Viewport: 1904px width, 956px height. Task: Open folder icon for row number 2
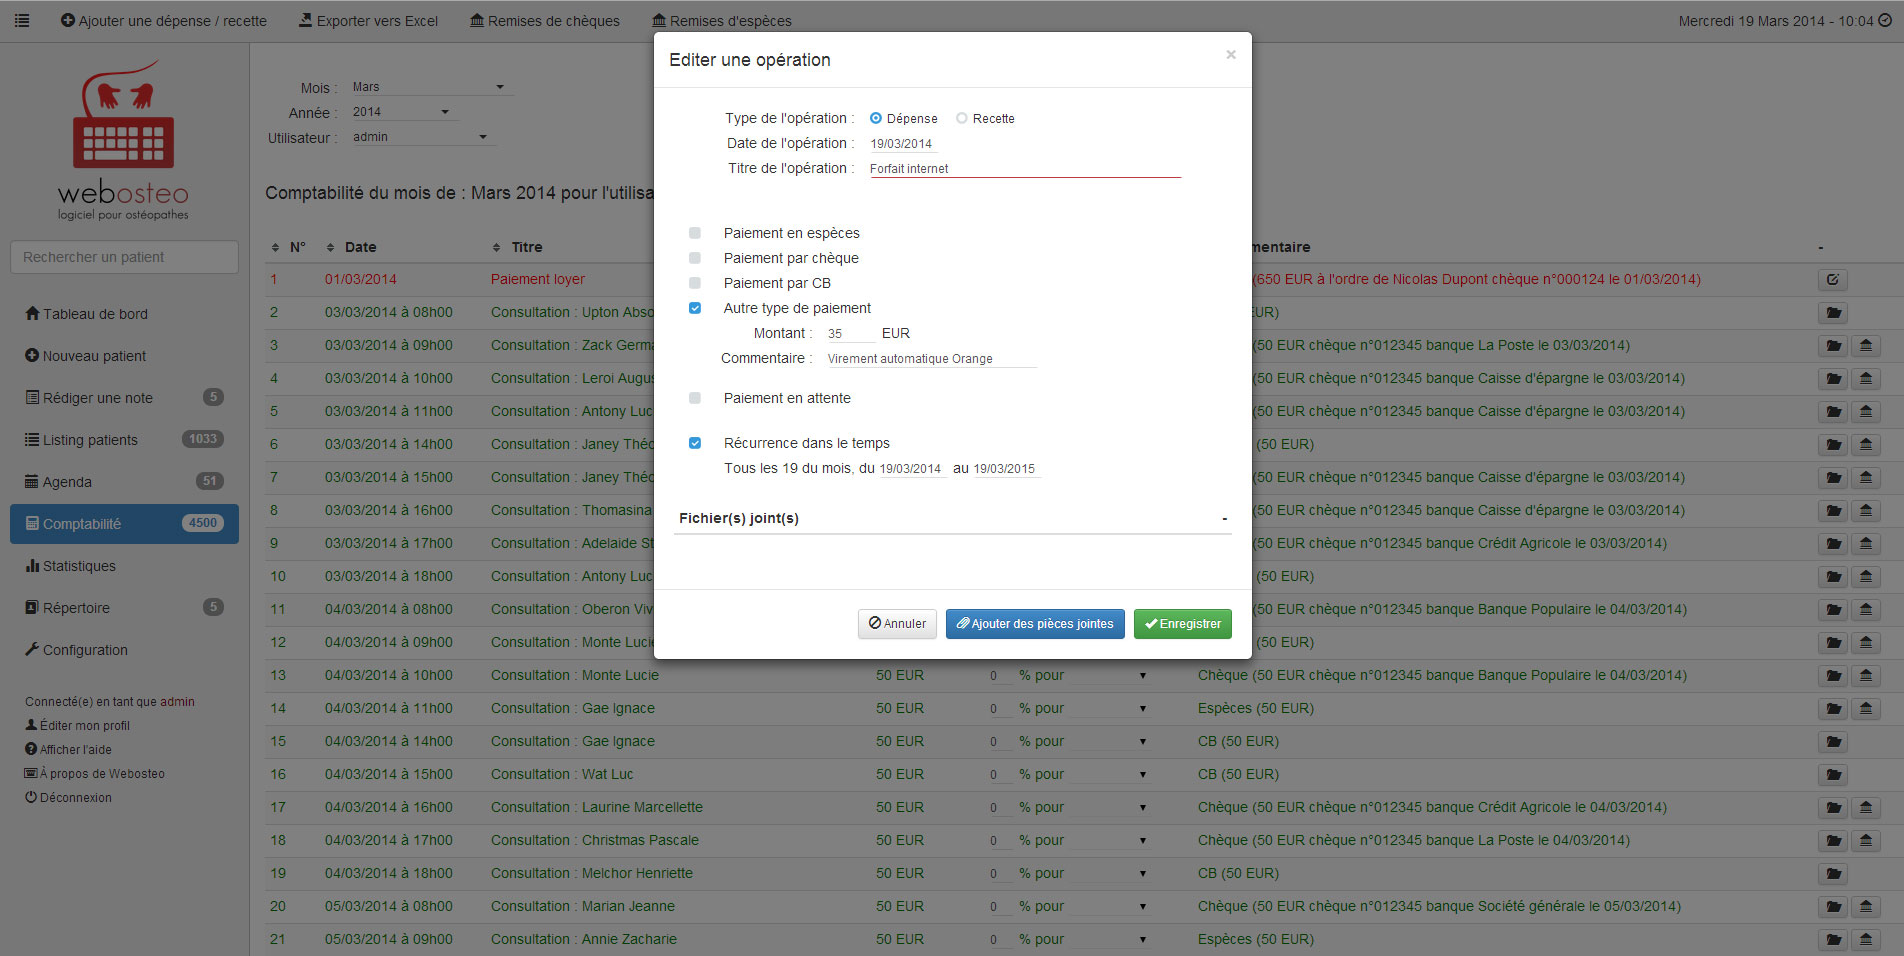tap(1832, 313)
